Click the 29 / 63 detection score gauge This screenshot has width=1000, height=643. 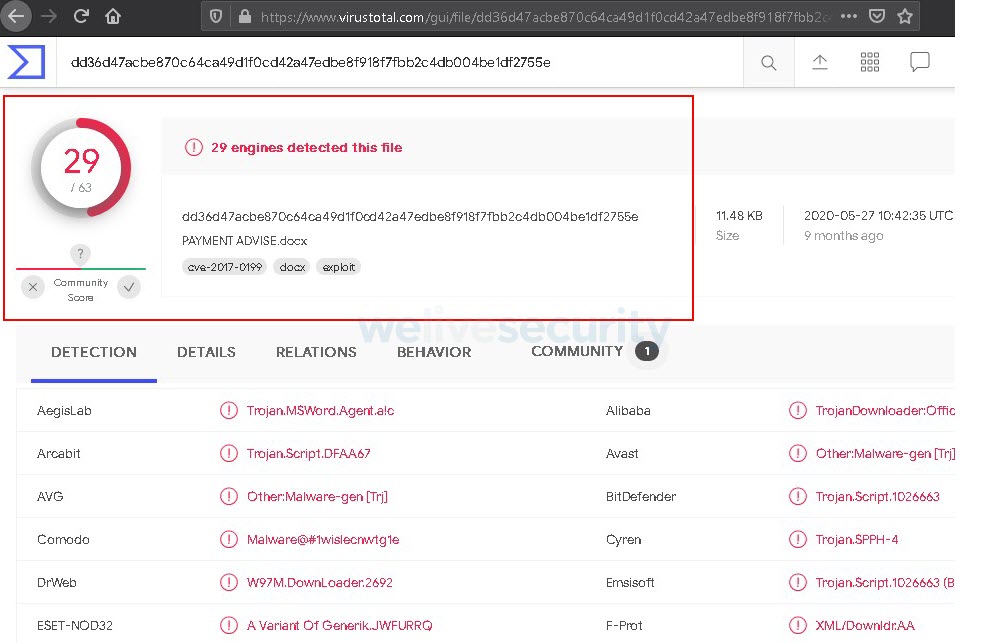[81, 168]
